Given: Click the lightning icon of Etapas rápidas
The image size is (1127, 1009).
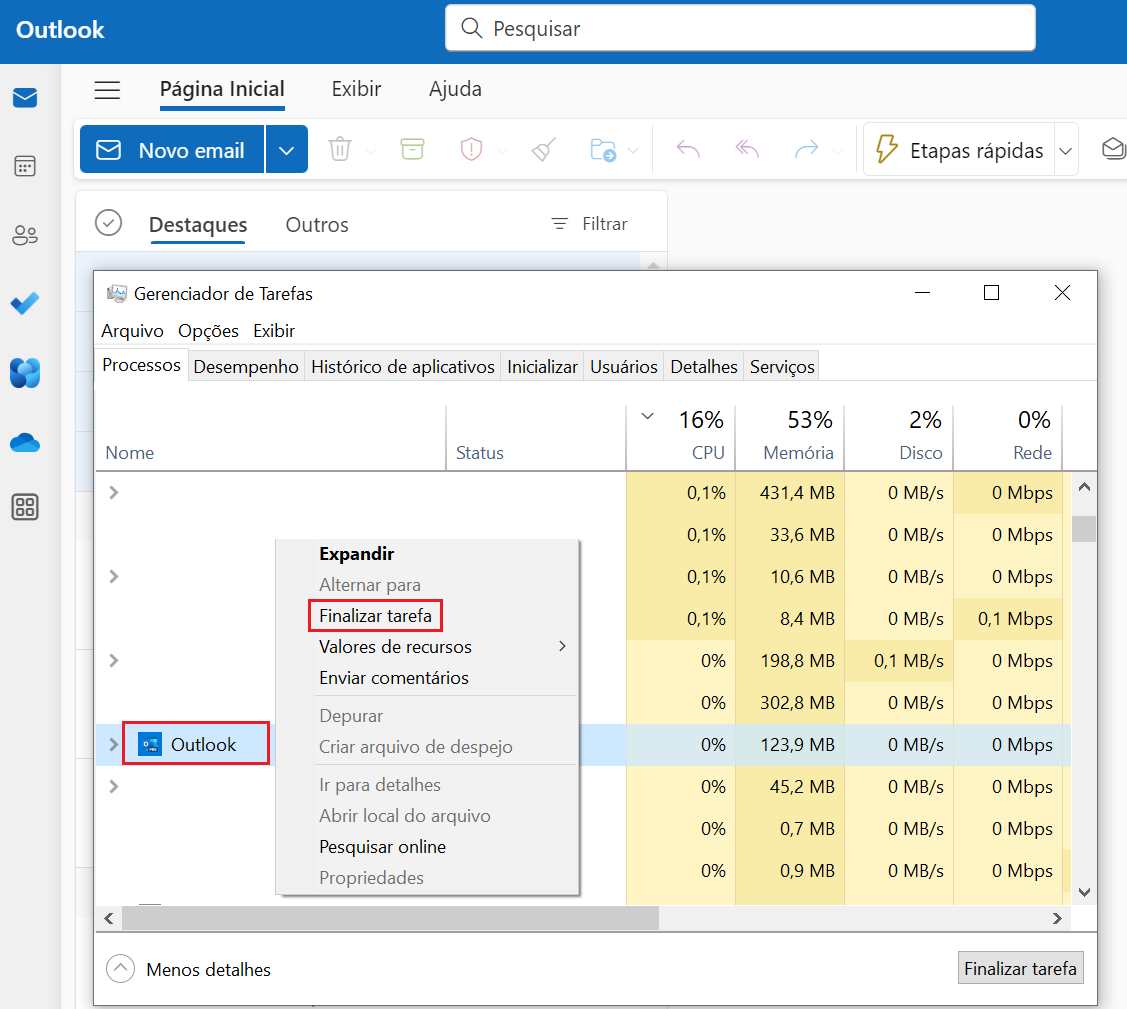Looking at the screenshot, I should pos(886,149).
